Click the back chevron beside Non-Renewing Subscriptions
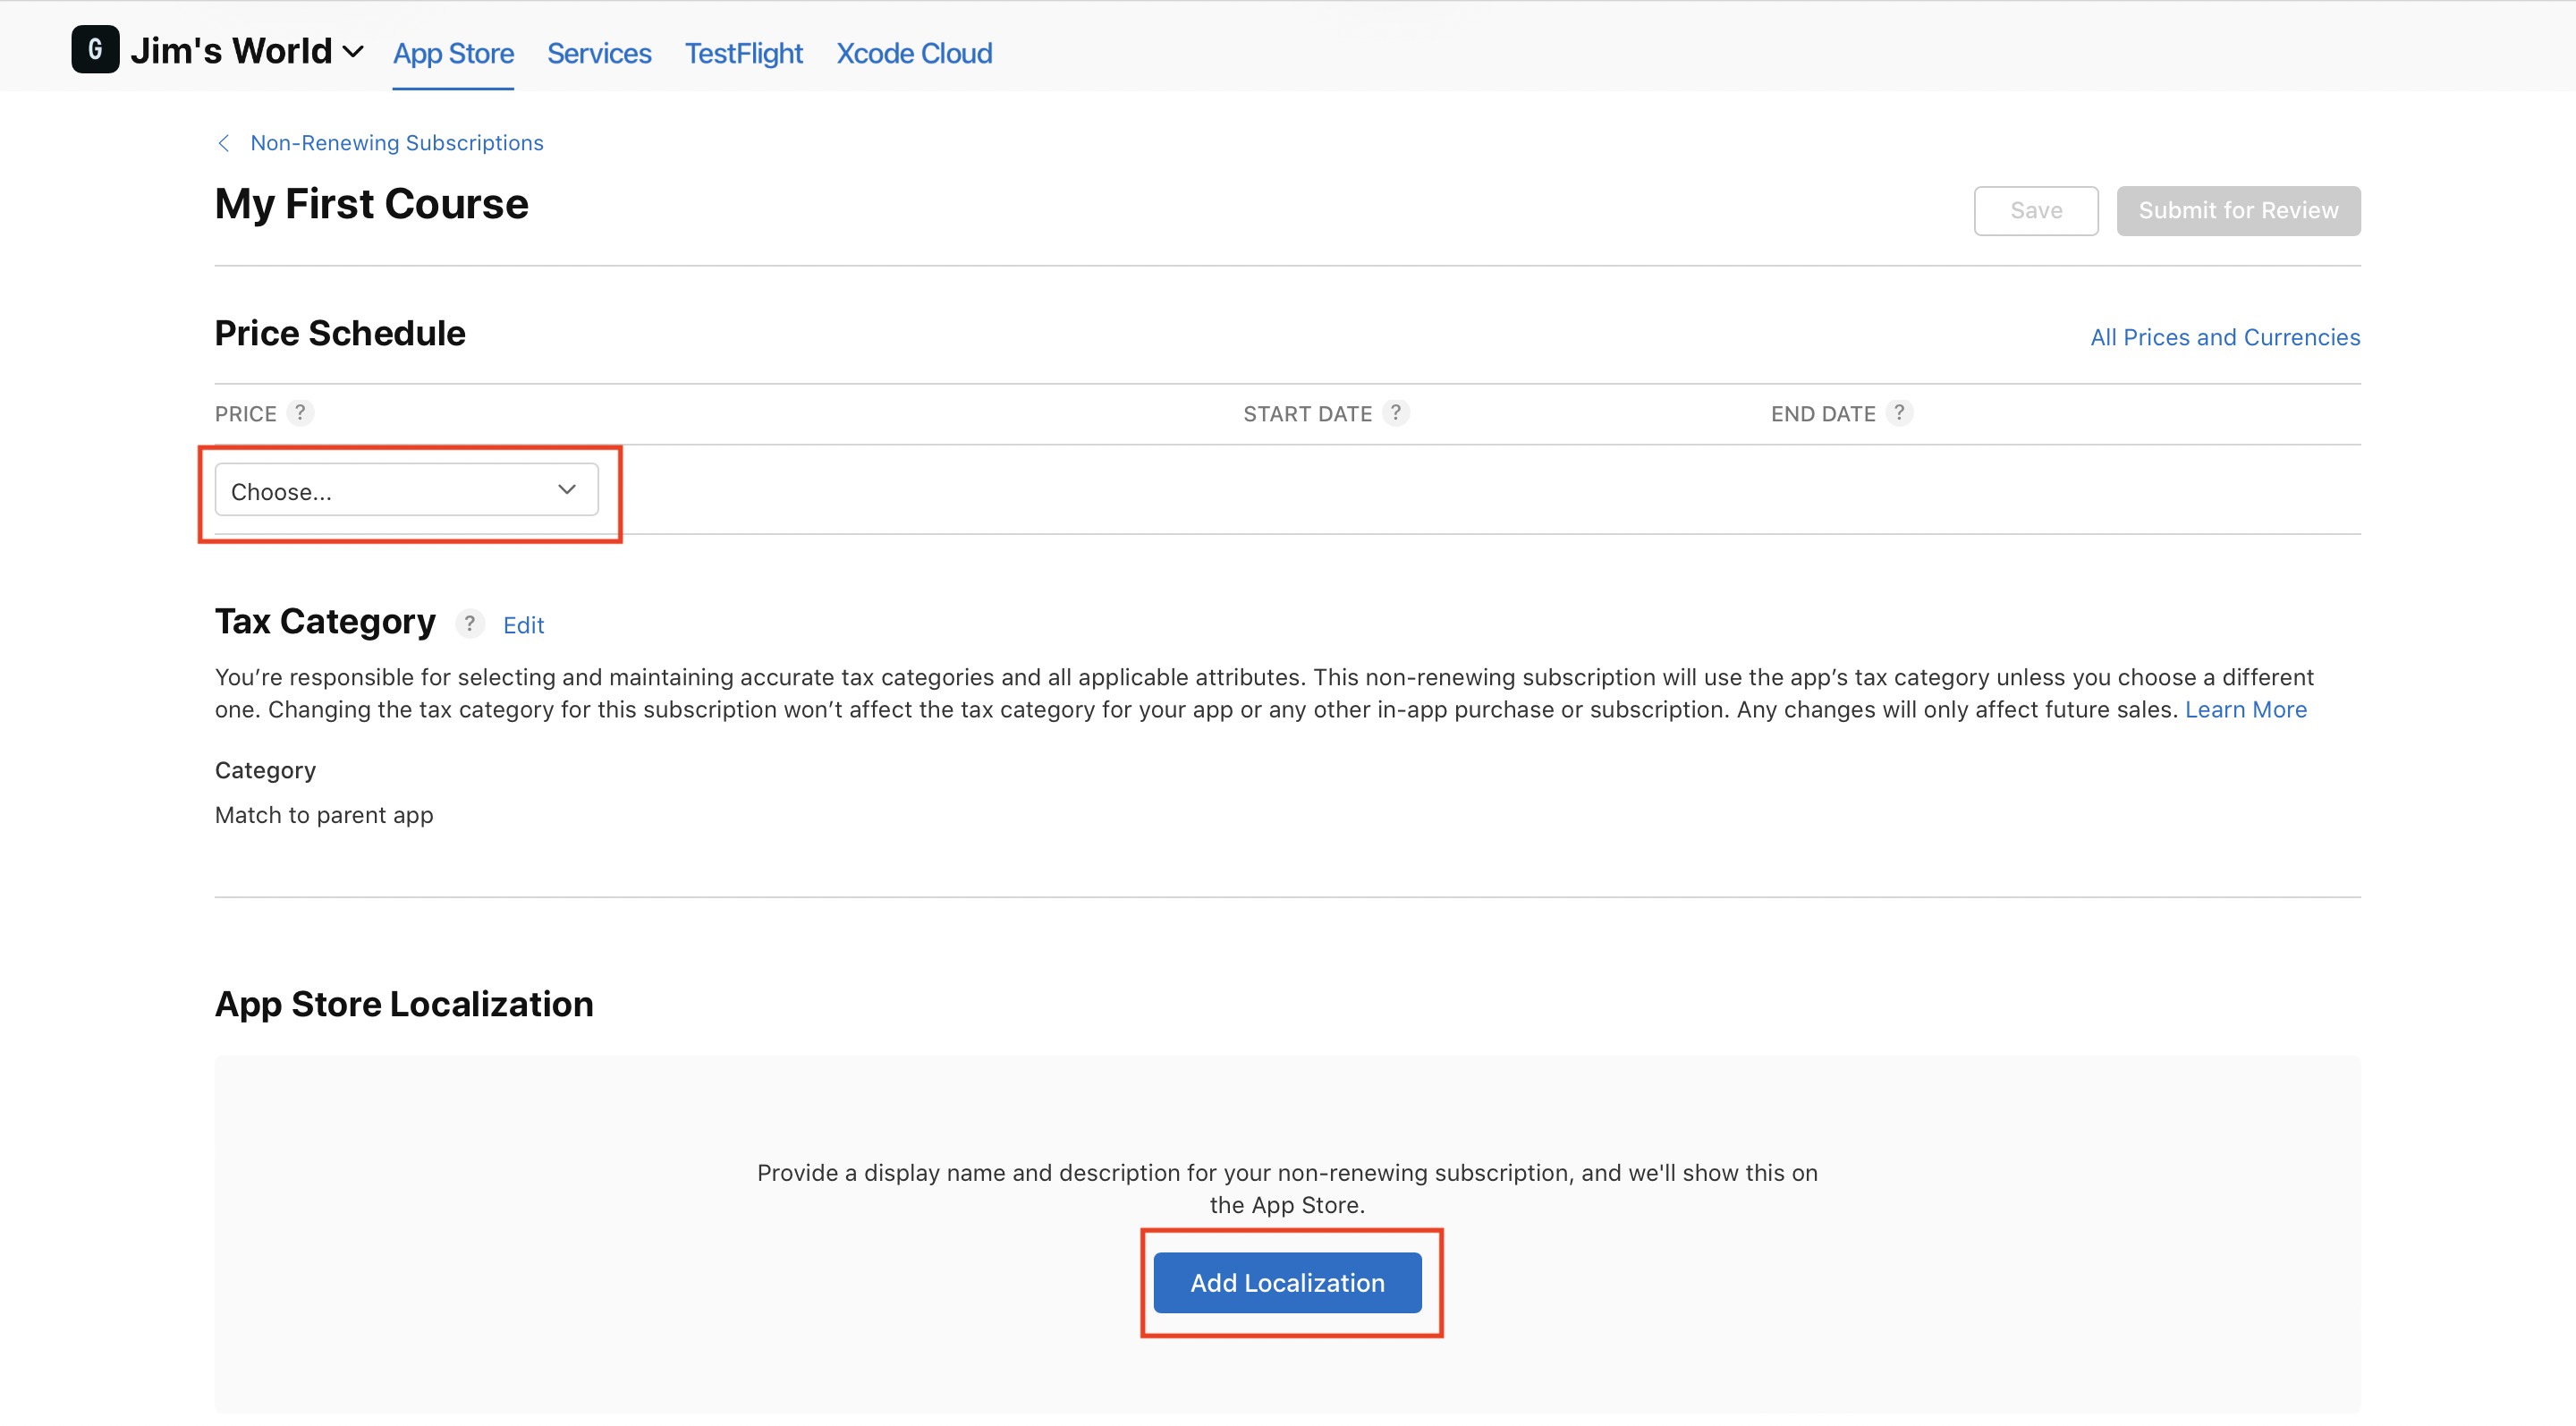This screenshot has width=2576, height=1426. coord(224,143)
